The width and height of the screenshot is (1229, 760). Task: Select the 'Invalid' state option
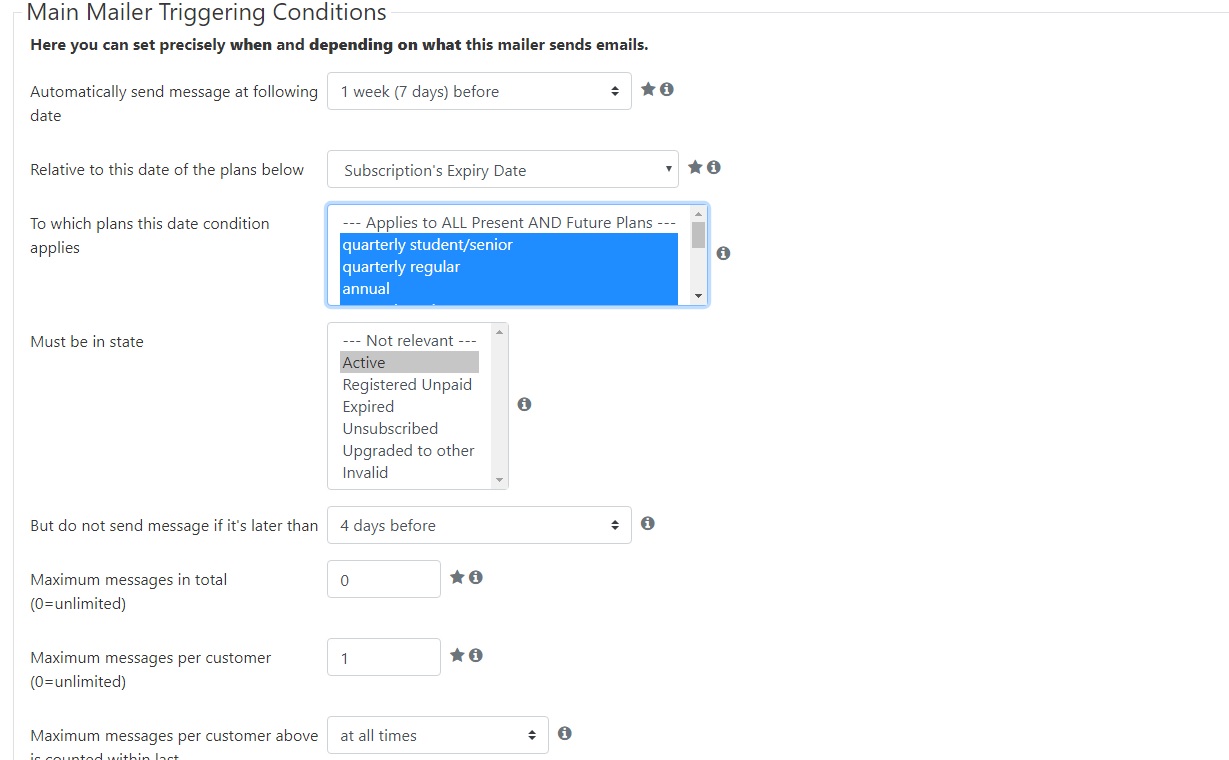point(410,472)
